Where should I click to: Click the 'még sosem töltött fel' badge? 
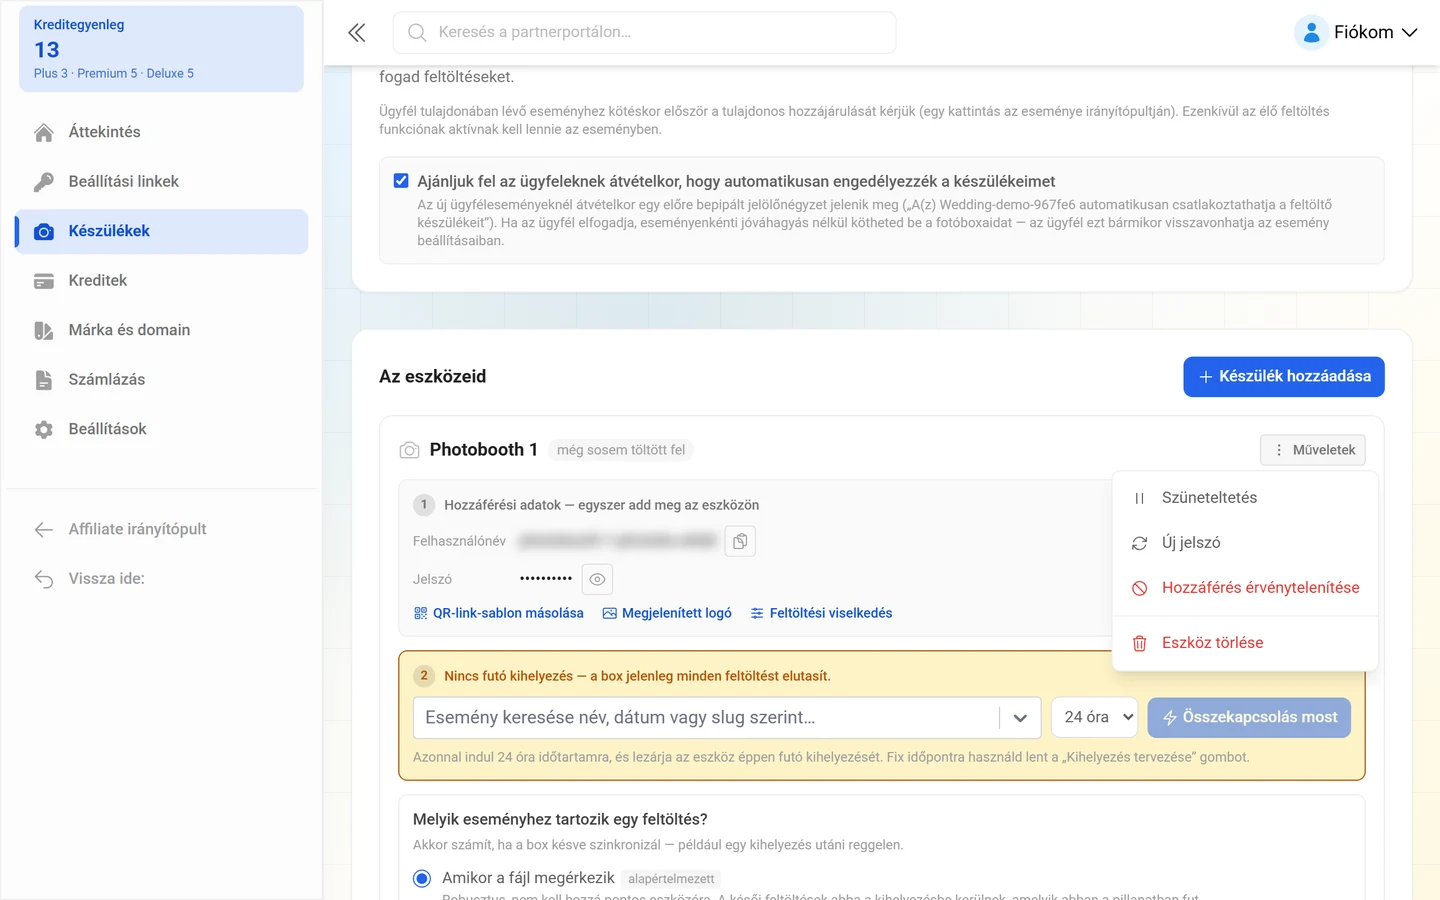(x=621, y=450)
